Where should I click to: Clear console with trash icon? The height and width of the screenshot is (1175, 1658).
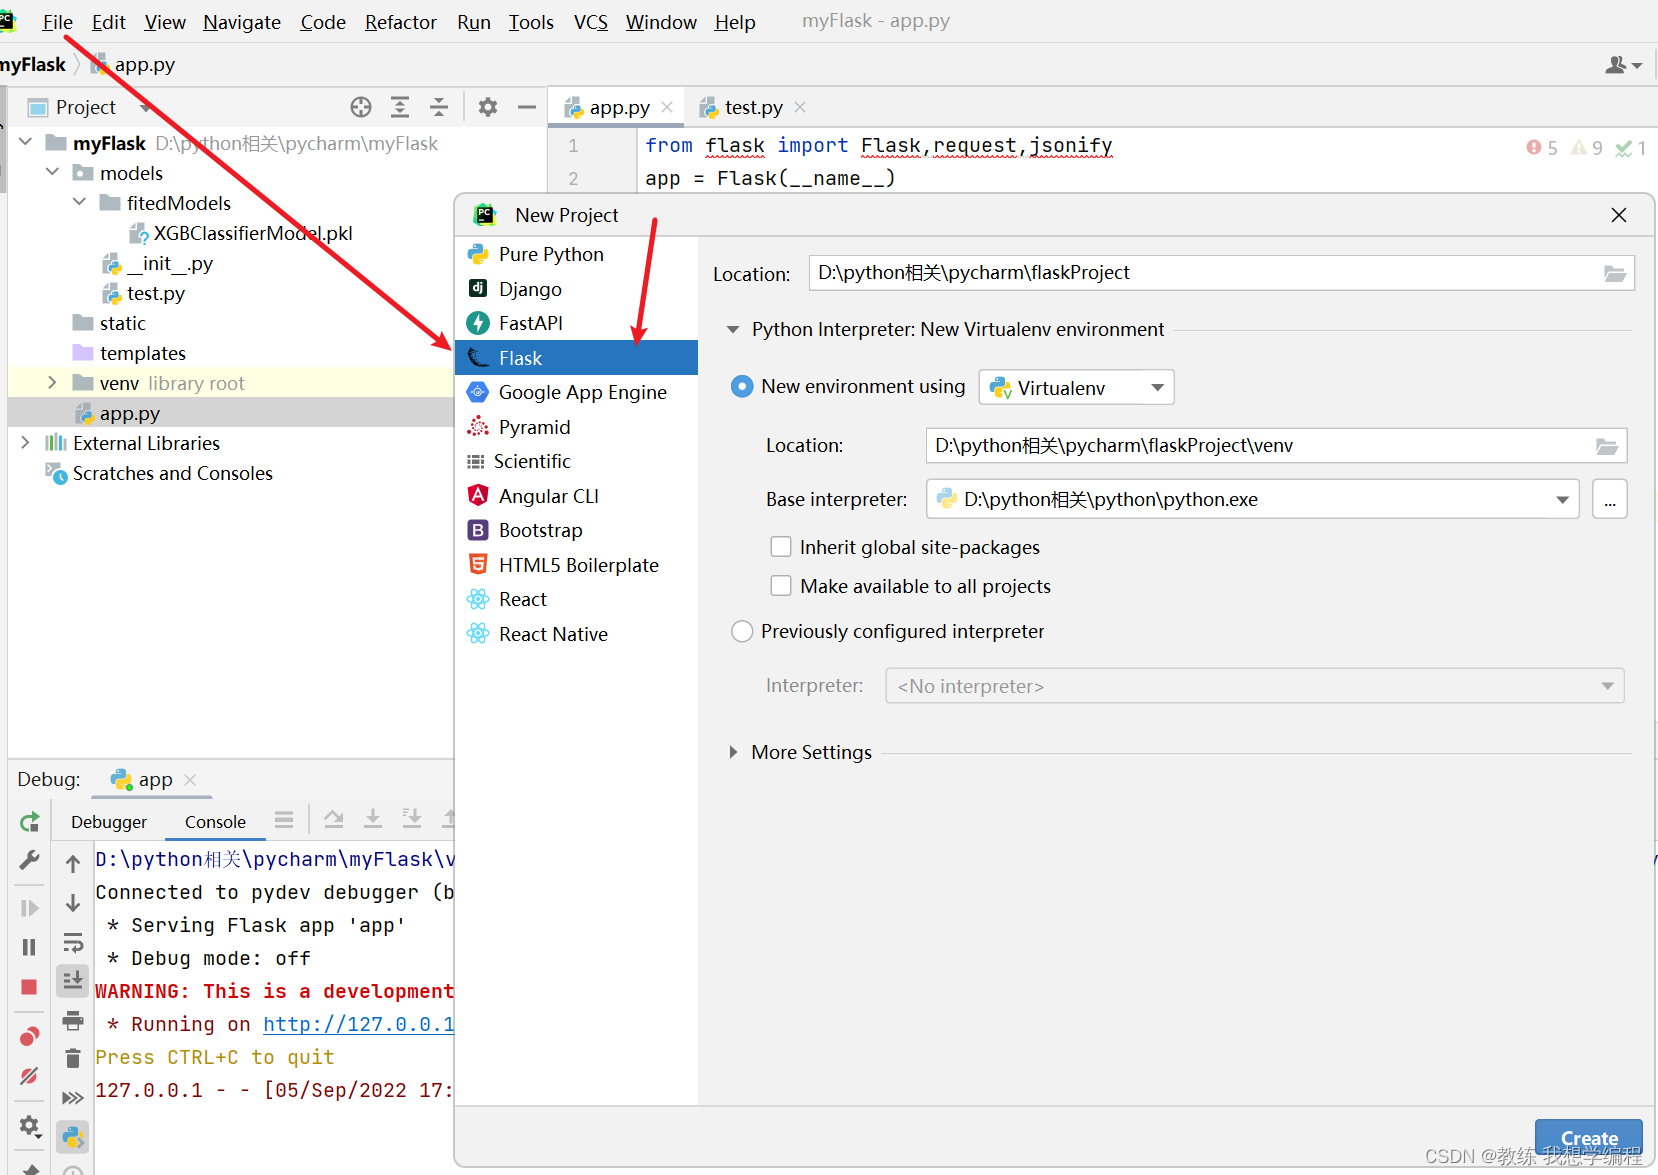pyautogui.click(x=73, y=1058)
